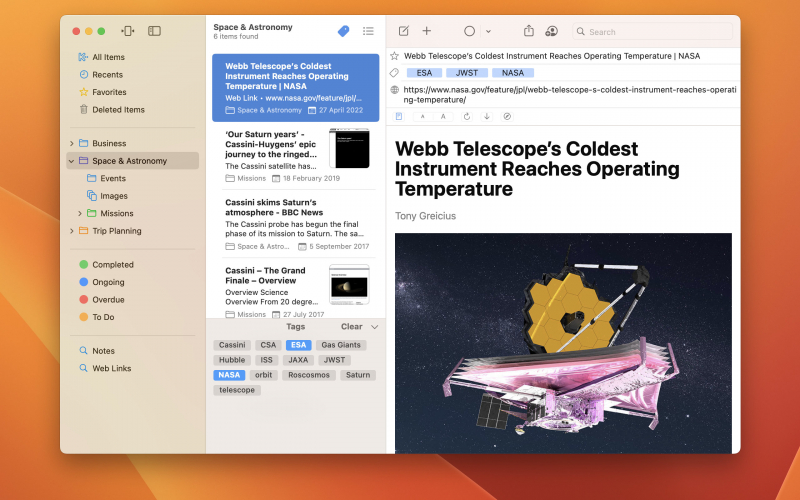This screenshot has height=500, width=800.
Task: Open Cassini – The Grand Finale item
Action: 295,290
